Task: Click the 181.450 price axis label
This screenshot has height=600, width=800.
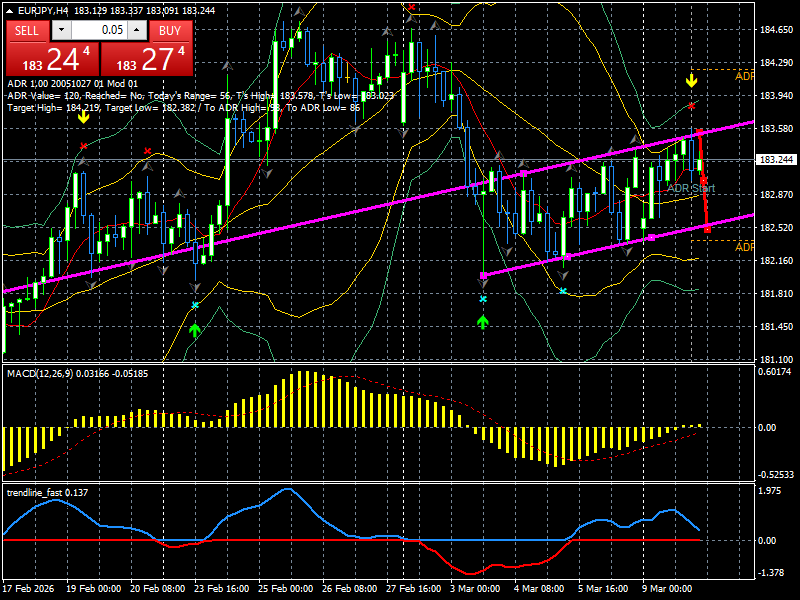Action: [777, 327]
